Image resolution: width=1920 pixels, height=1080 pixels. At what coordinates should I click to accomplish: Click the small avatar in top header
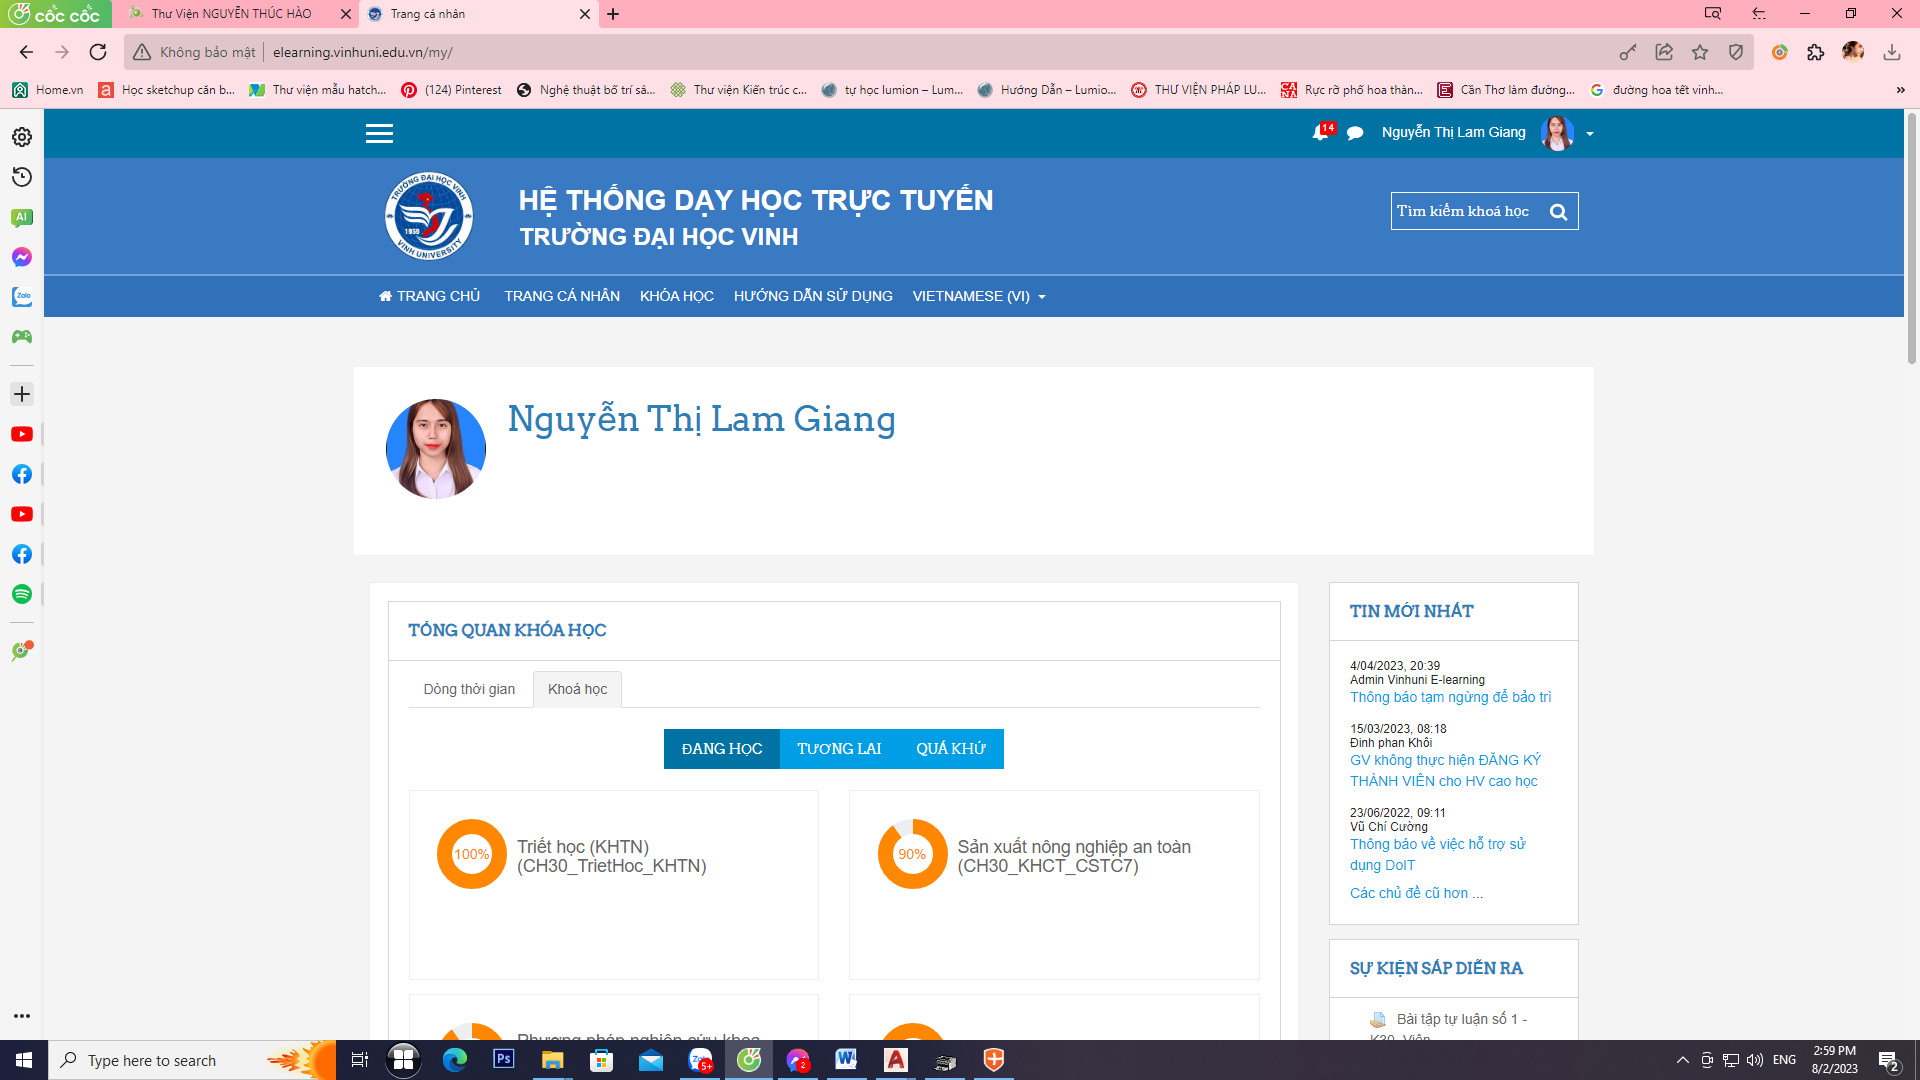(1557, 133)
